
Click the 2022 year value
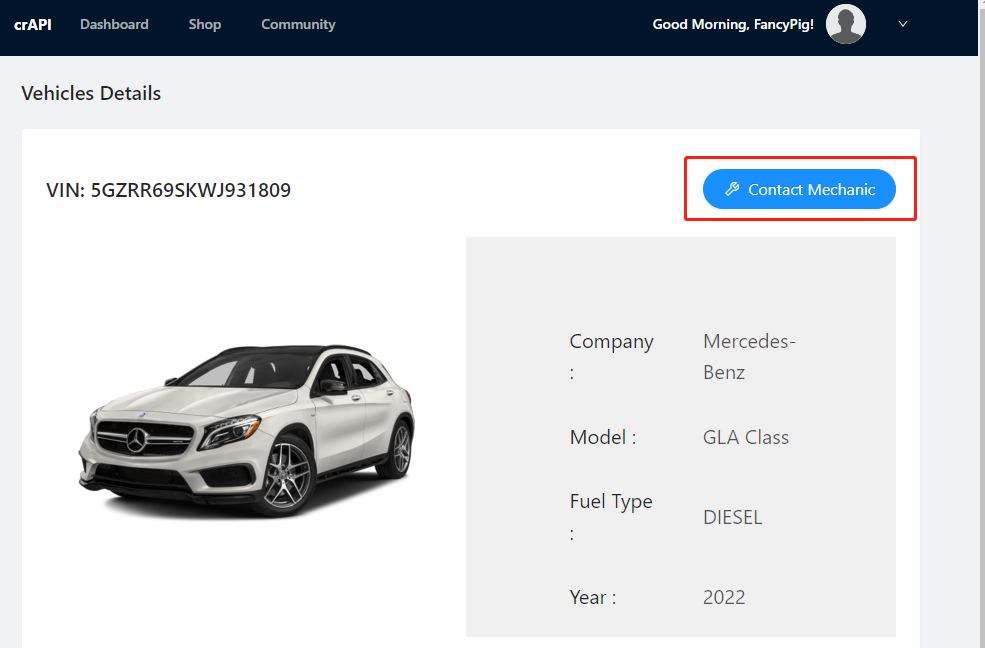click(724, 597)
